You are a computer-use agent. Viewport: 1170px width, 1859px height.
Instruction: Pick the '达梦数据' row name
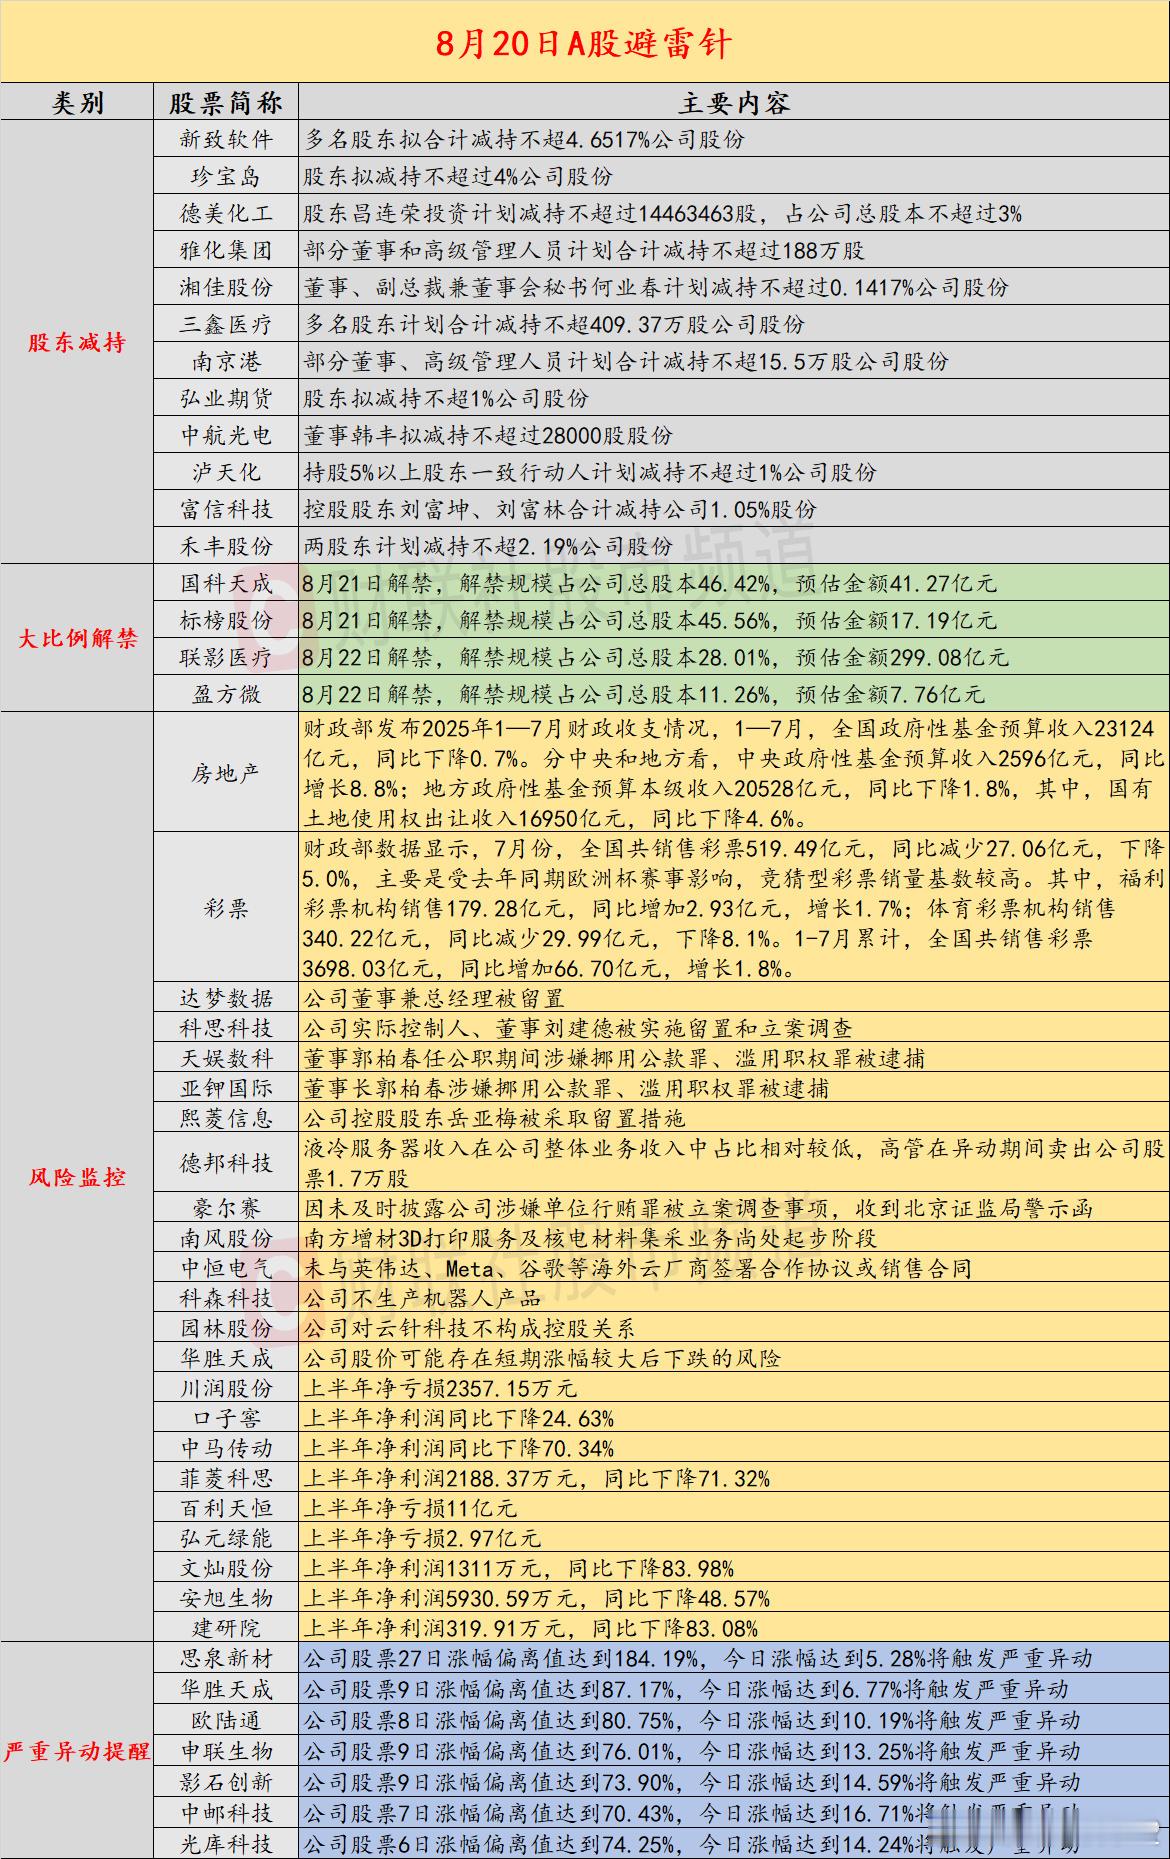(x=226, y=999)
